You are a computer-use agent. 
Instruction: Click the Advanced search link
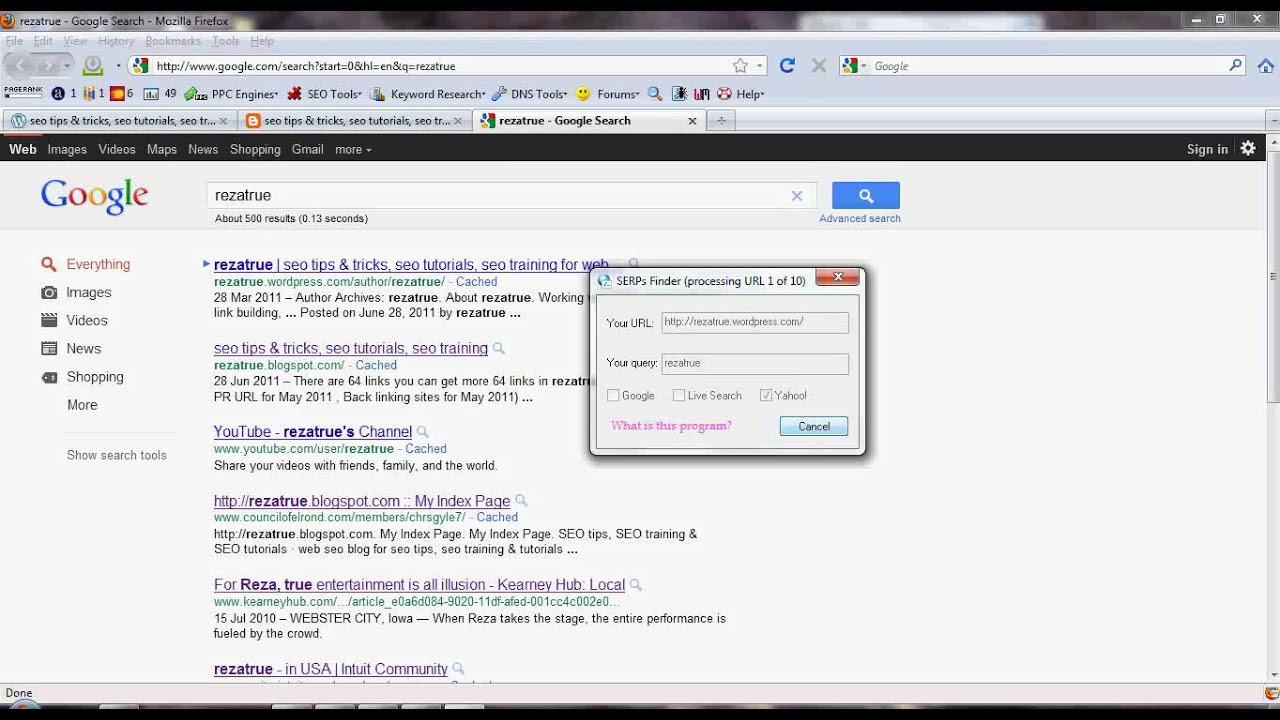click(x=860, y=218)
